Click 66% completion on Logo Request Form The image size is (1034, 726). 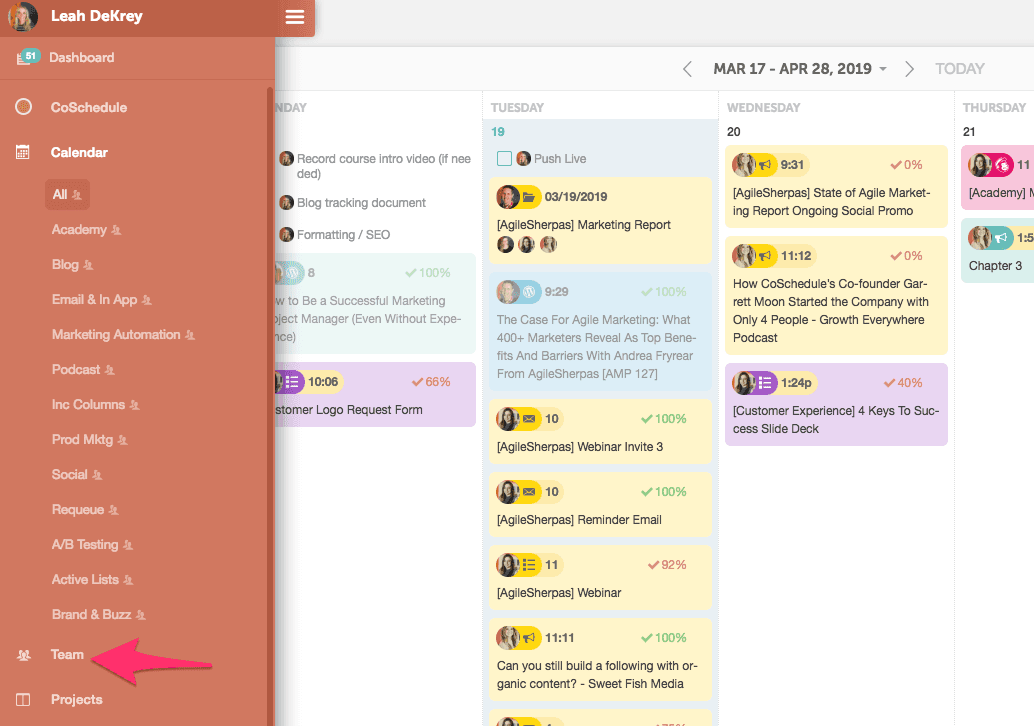(431, 382)
